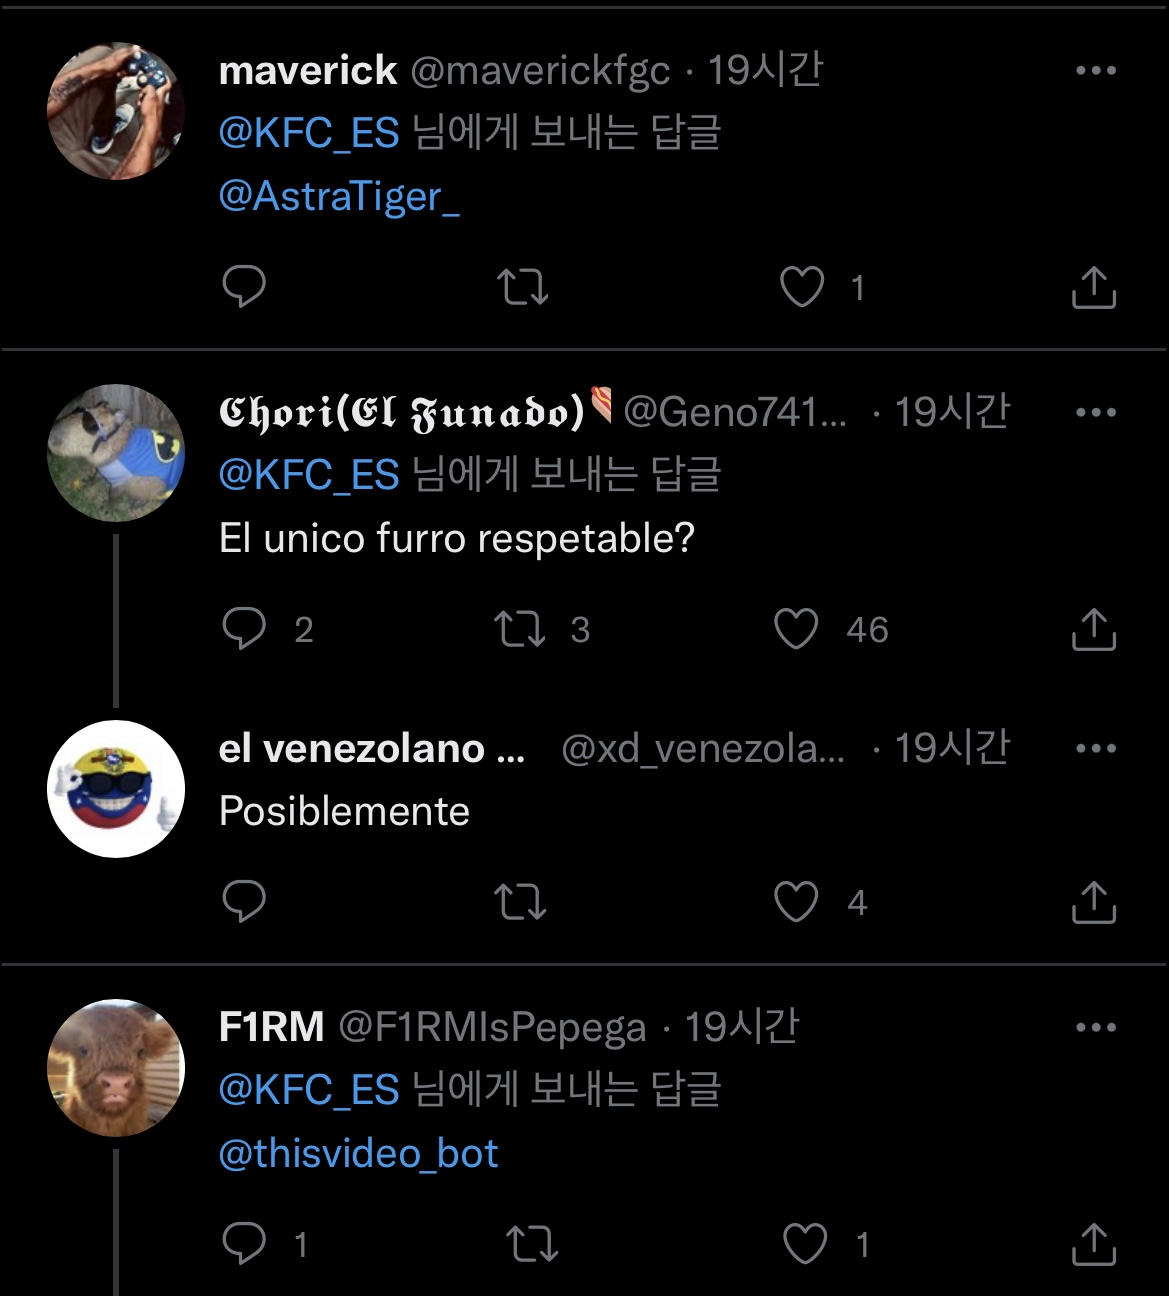Screen dimensions: 1169x1296
Task: Open the @thisvideo_bot mention link
Action: pos(358,1154)
